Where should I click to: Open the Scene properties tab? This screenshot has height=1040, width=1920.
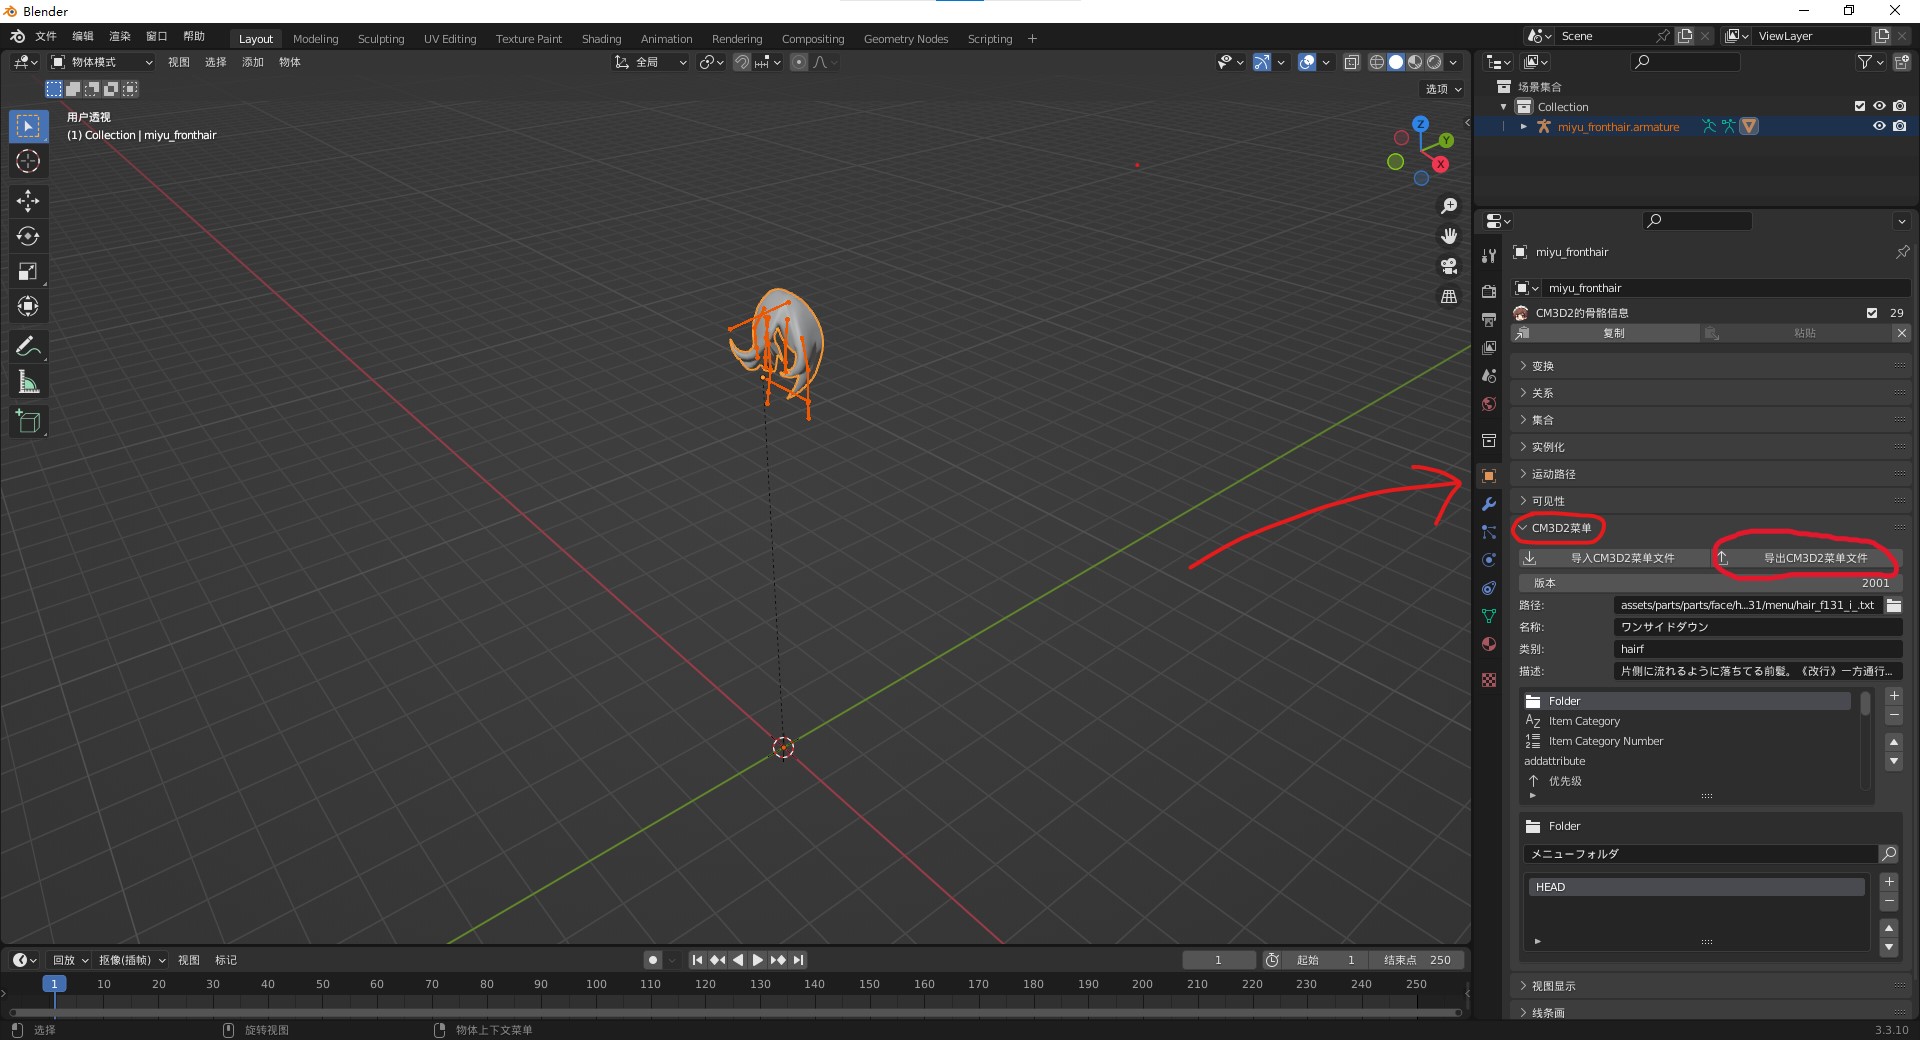click(x=1489, y=376)
